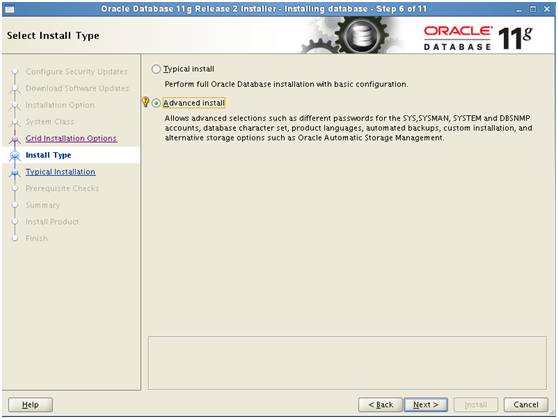The height and width of the screenshot is (419, 558).
Task: Proceed with the Next button
Action: [x=426, y=405]
